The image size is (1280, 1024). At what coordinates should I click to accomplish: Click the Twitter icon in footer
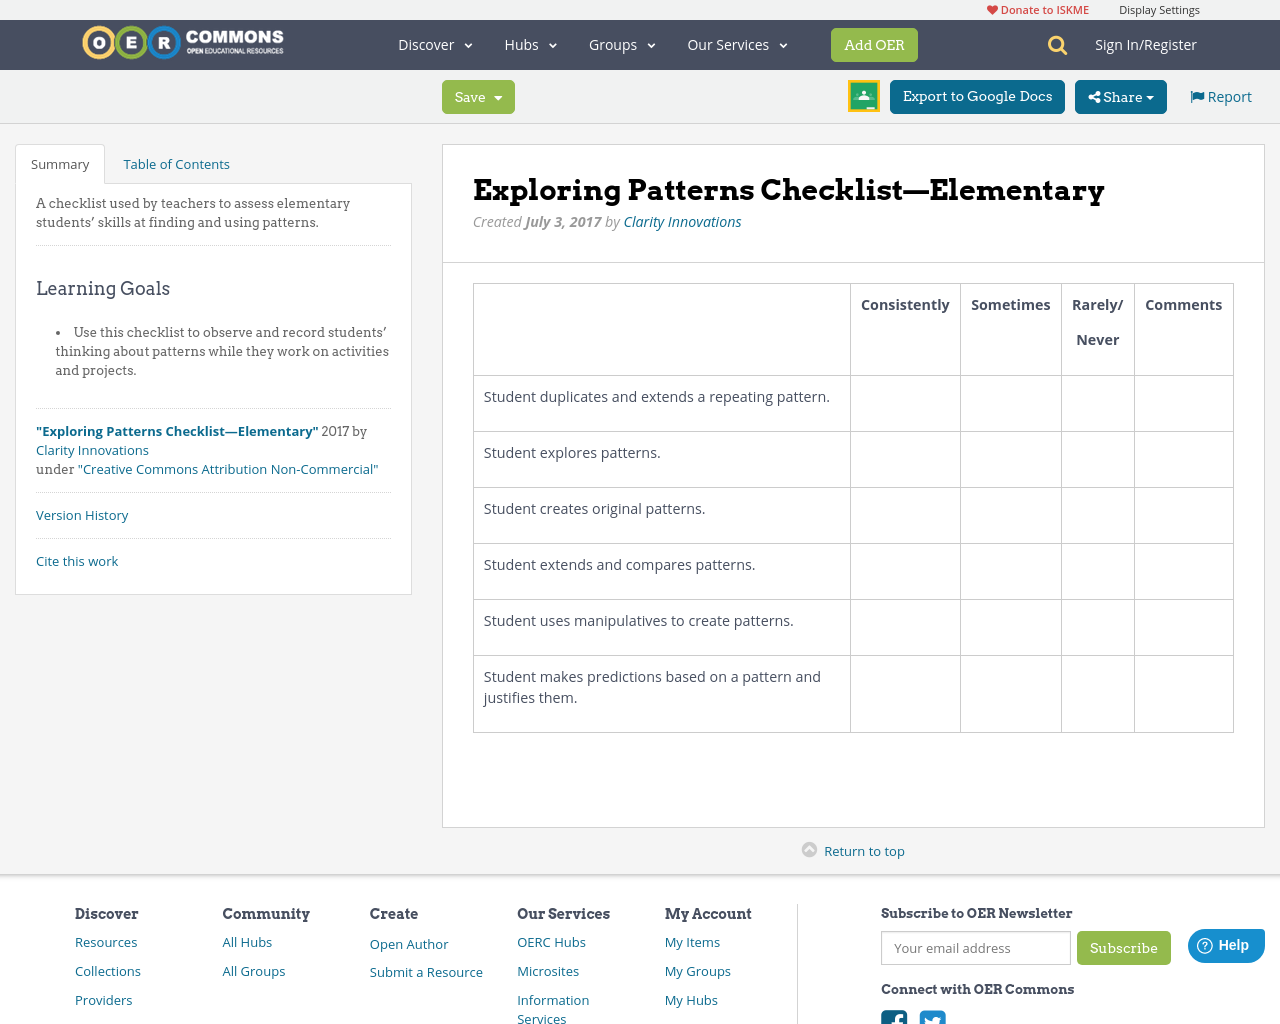933,1018
